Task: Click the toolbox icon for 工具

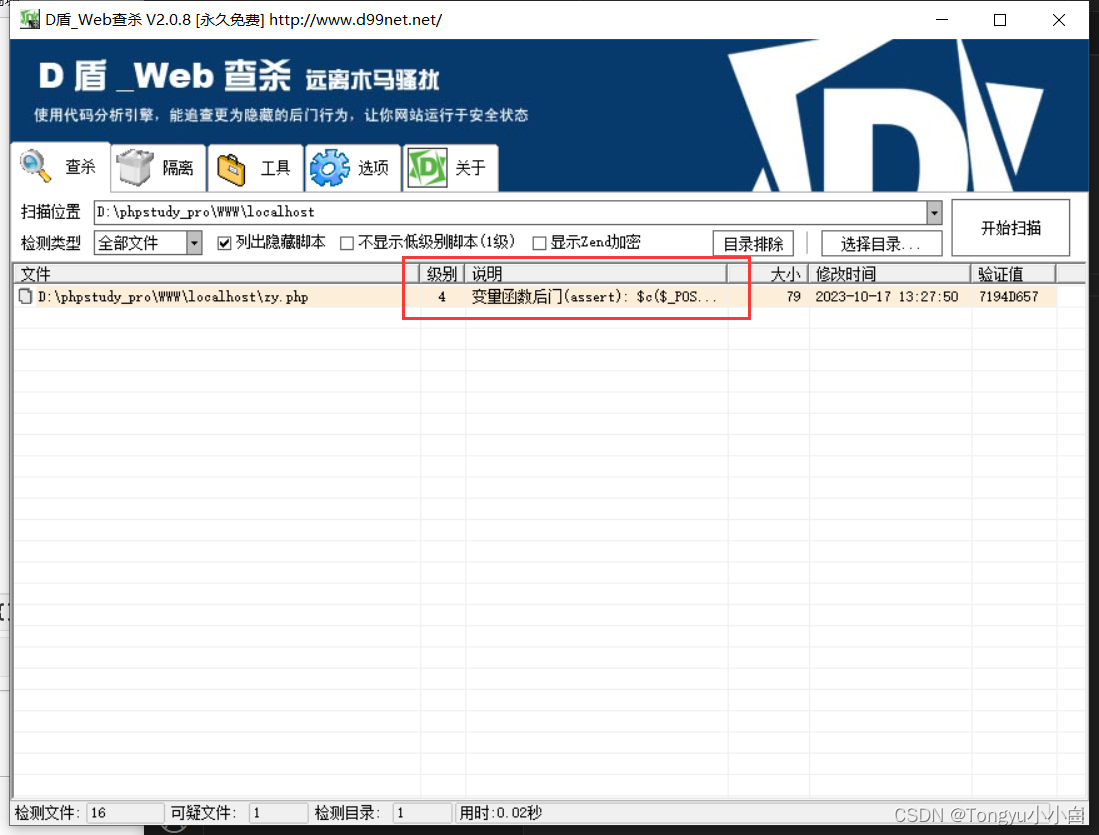Action: [231, 169]
